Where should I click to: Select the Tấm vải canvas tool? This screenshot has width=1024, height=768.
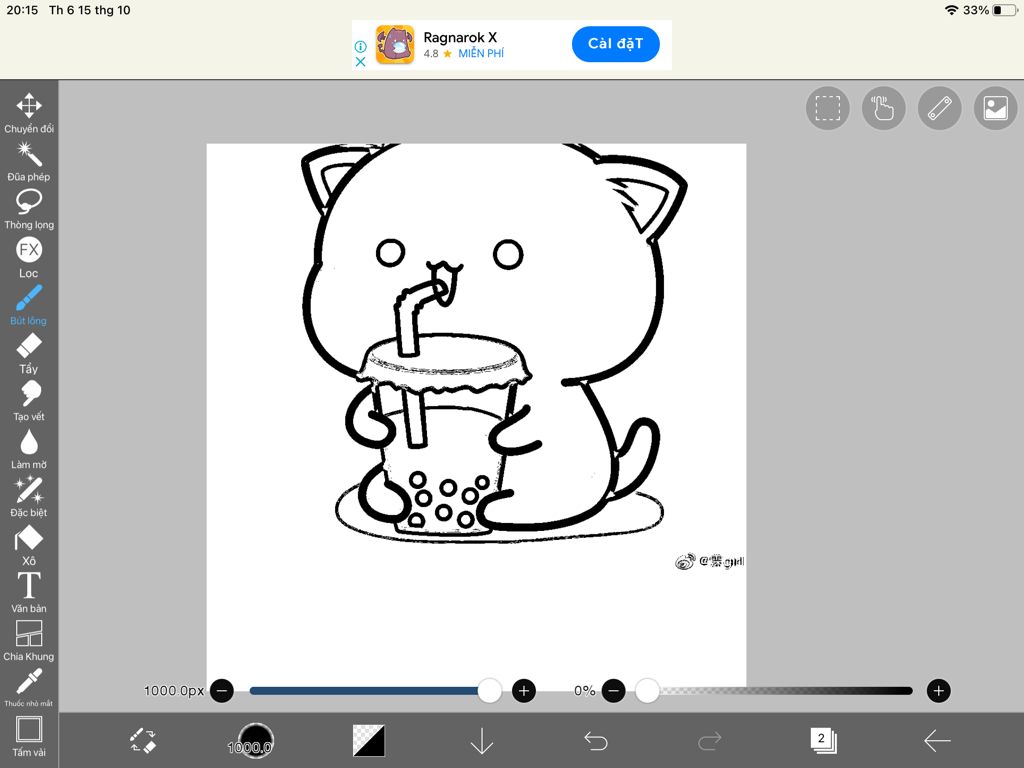[x=29, y=737]
